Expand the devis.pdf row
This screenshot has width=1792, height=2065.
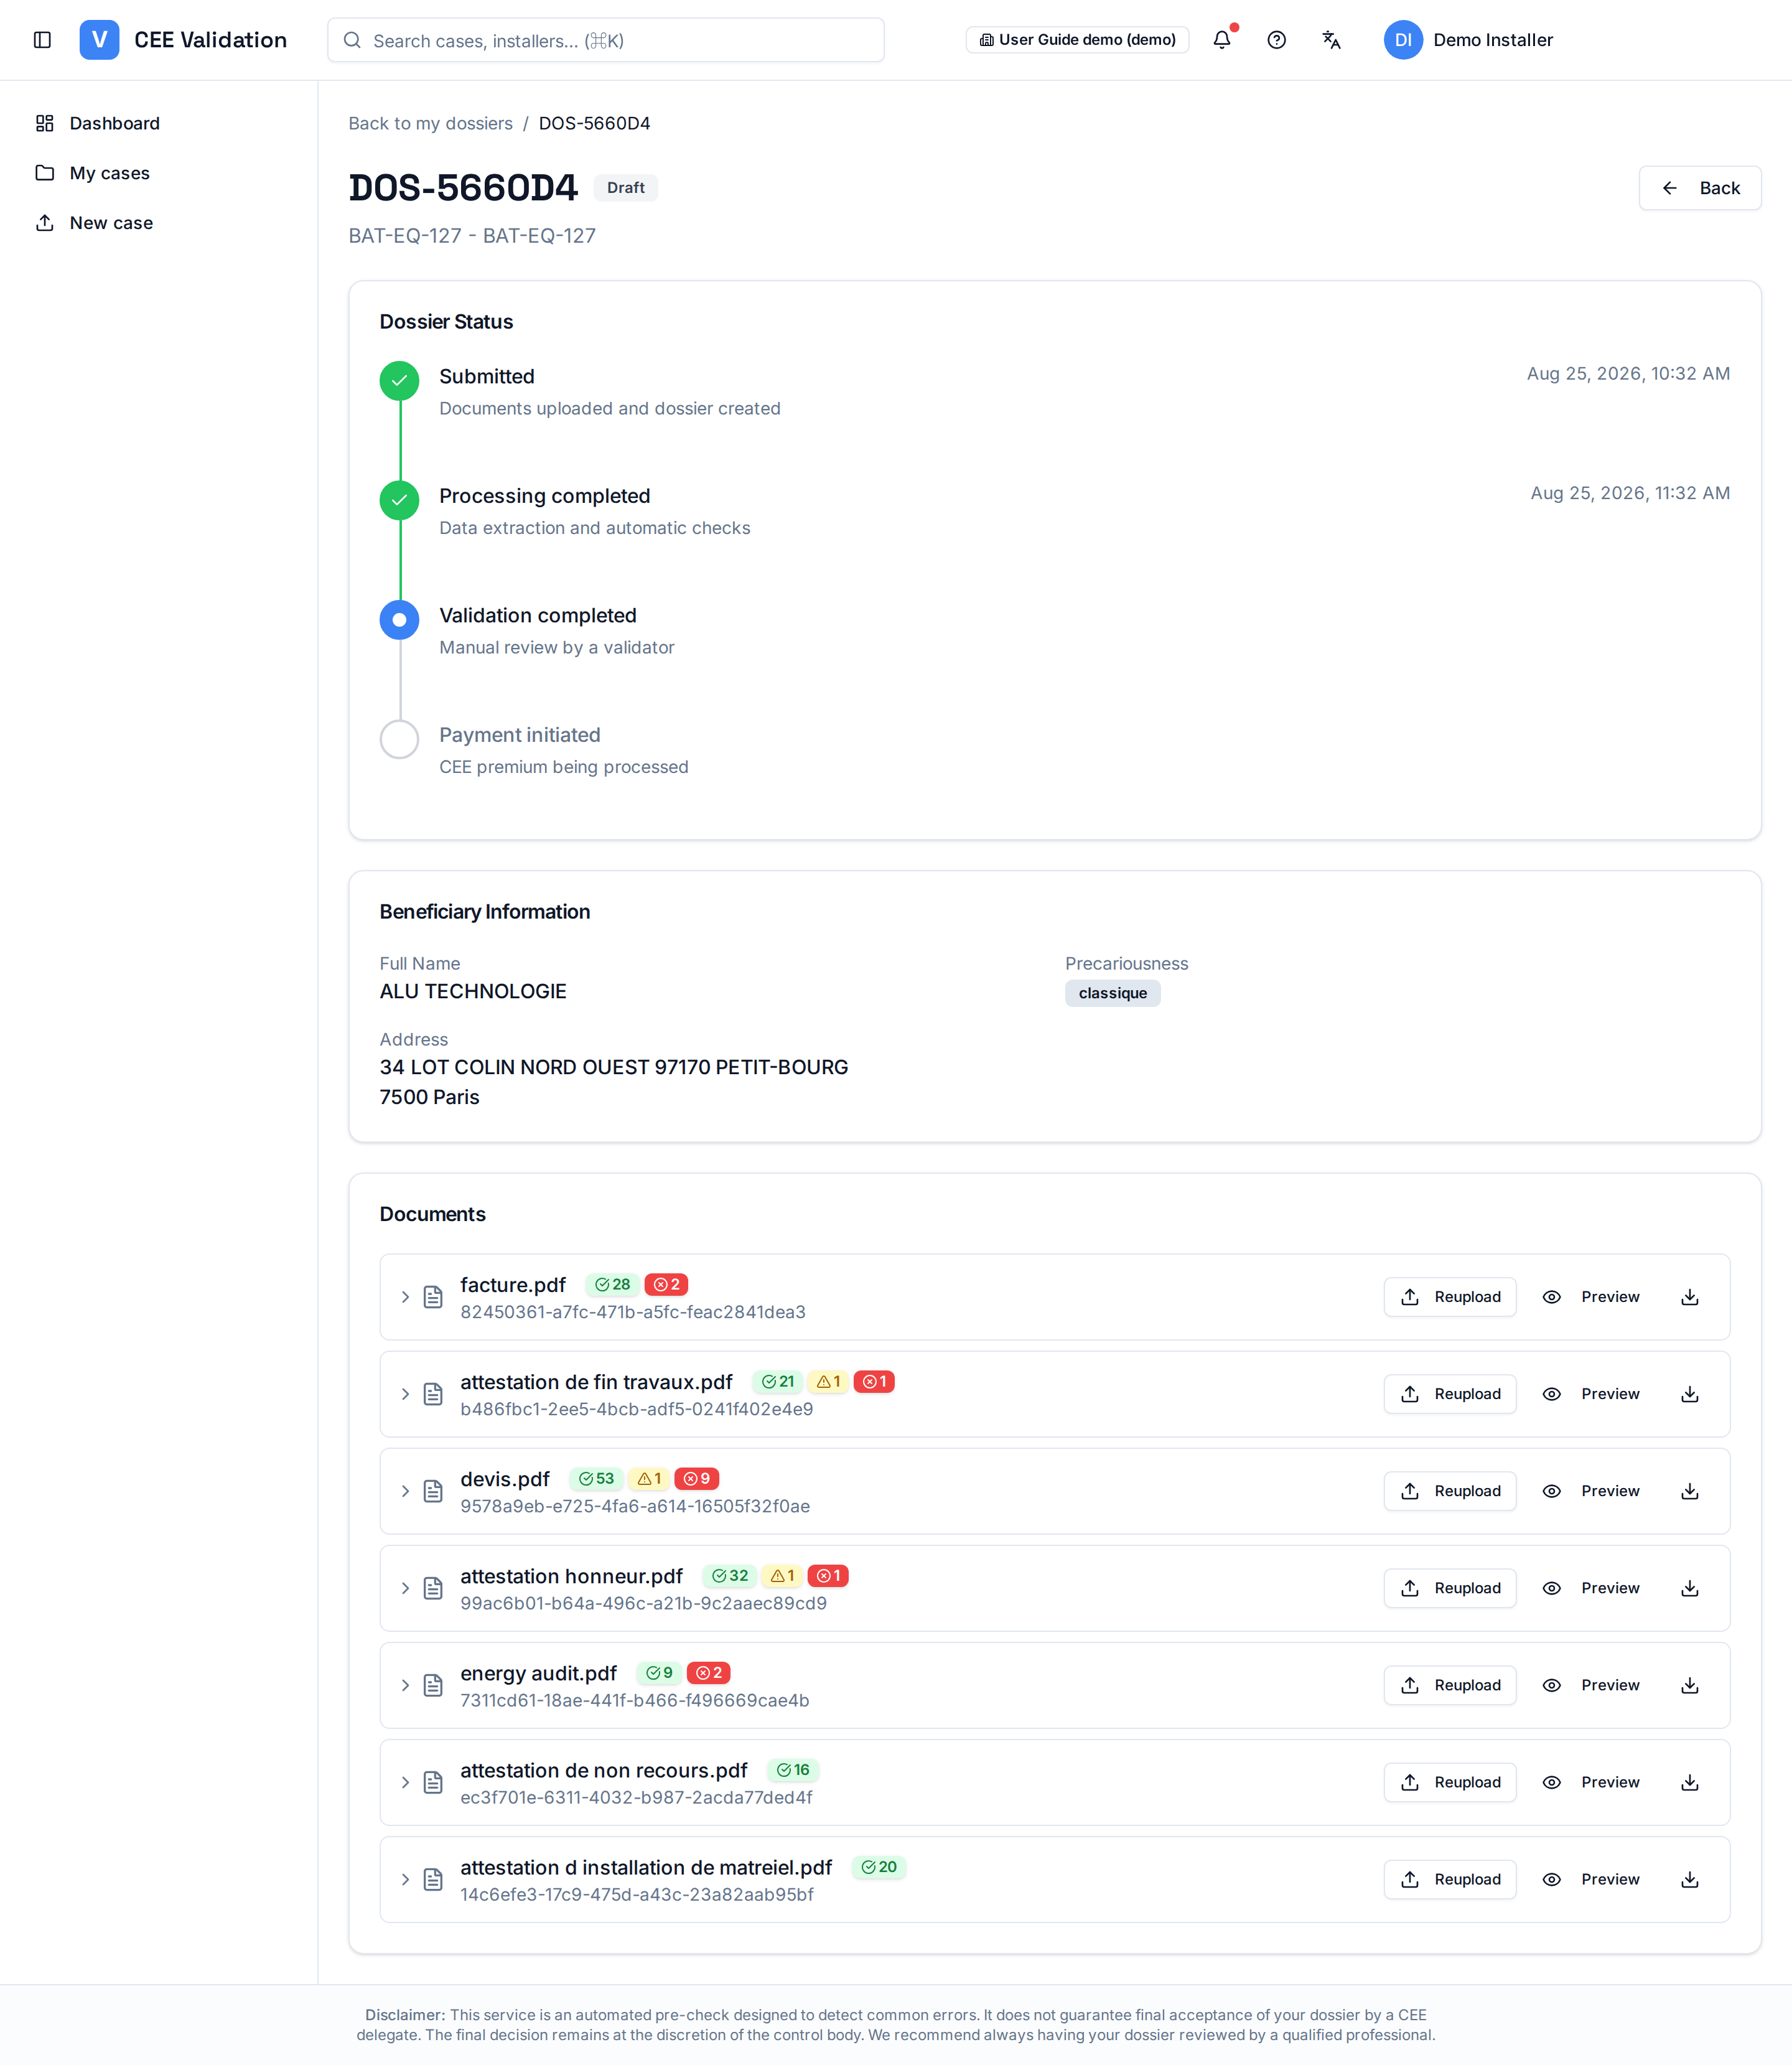(405, 1491)
